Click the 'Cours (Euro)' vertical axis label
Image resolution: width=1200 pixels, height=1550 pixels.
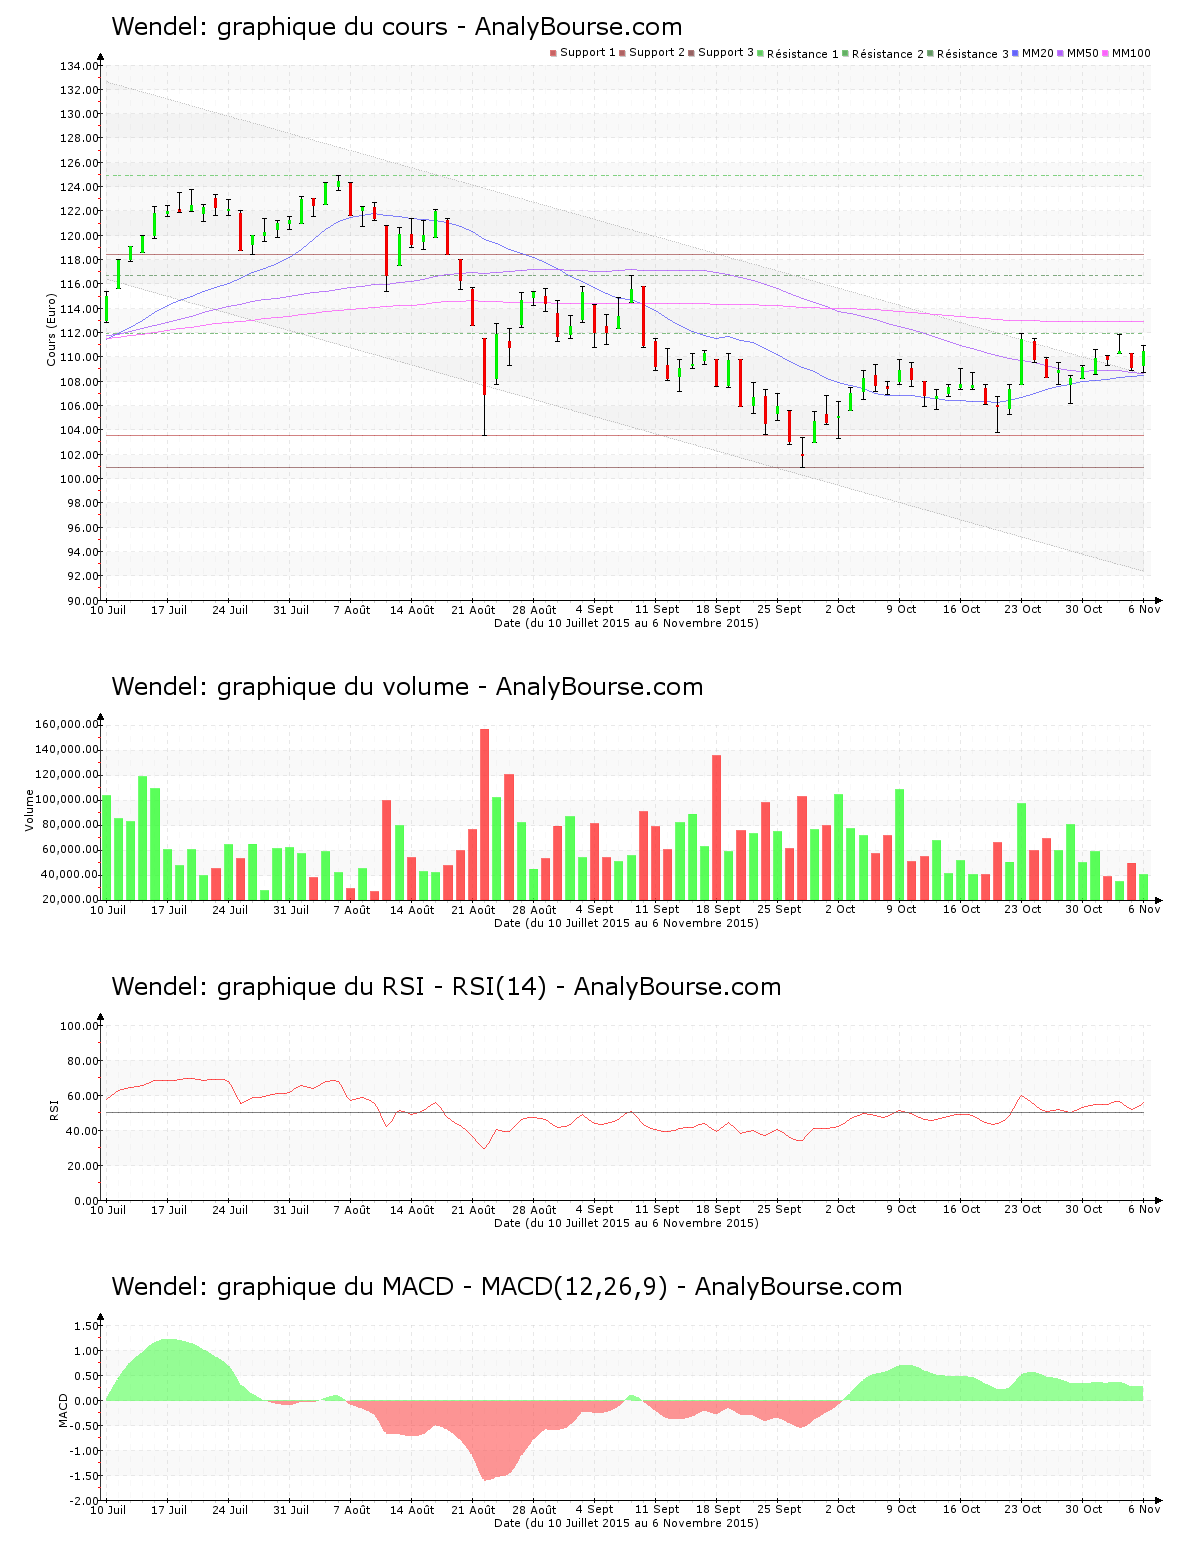click(51, 329)
